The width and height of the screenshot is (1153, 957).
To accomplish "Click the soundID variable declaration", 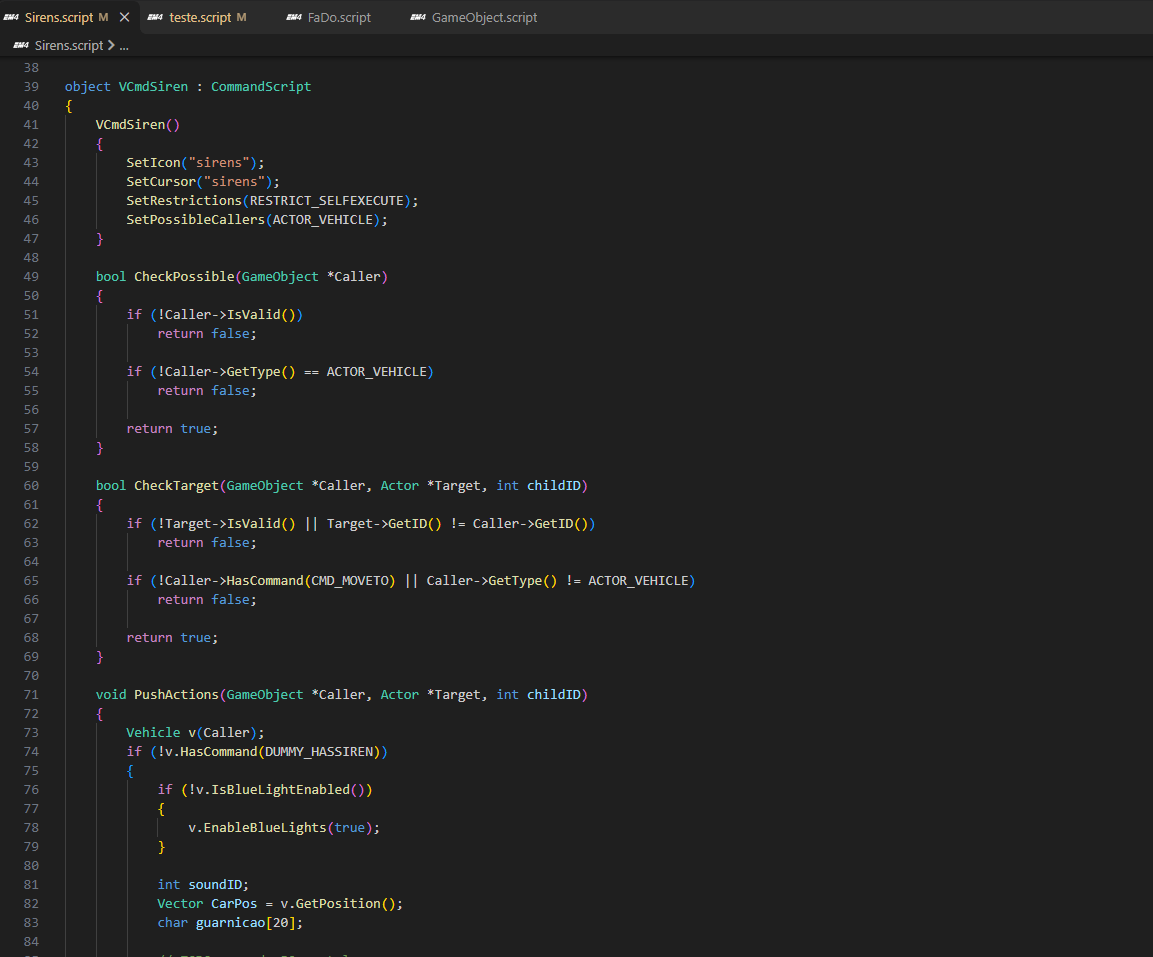I will coord(215,884).
